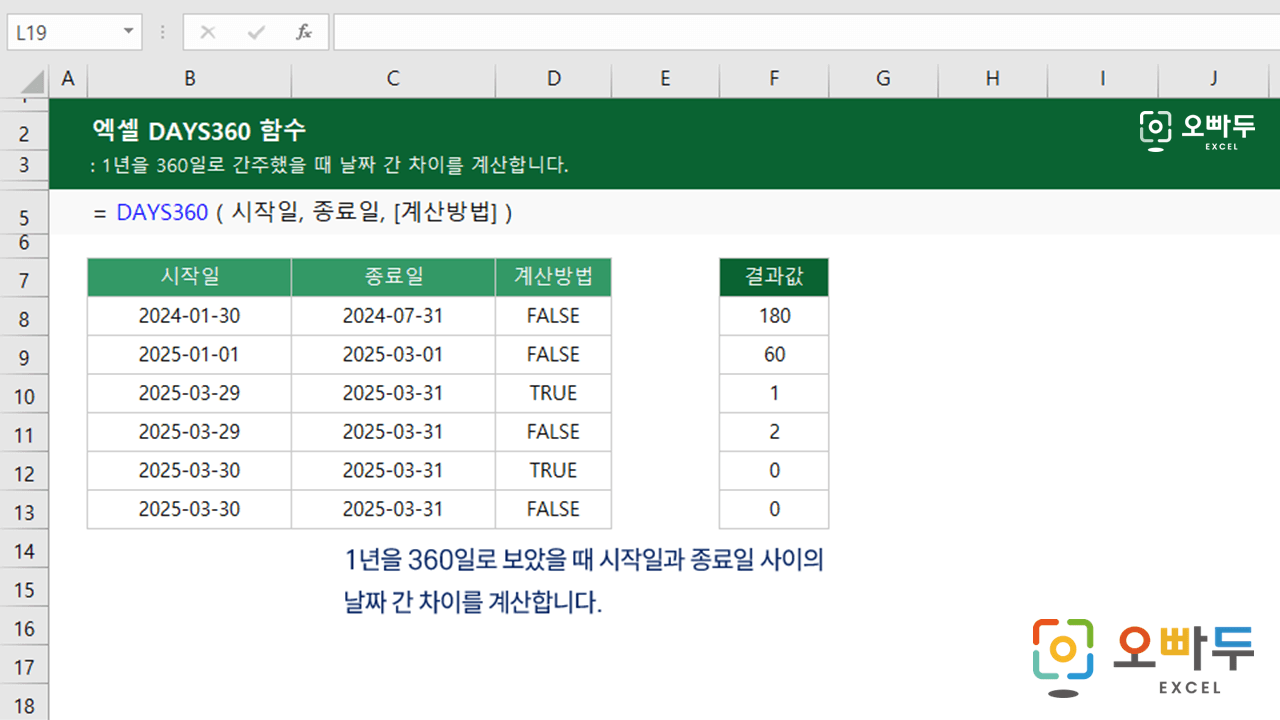The height and width of the screenshot is (720, 1280).
Task: Click the Name Box showing L19
Action: [x=62, y=32]
